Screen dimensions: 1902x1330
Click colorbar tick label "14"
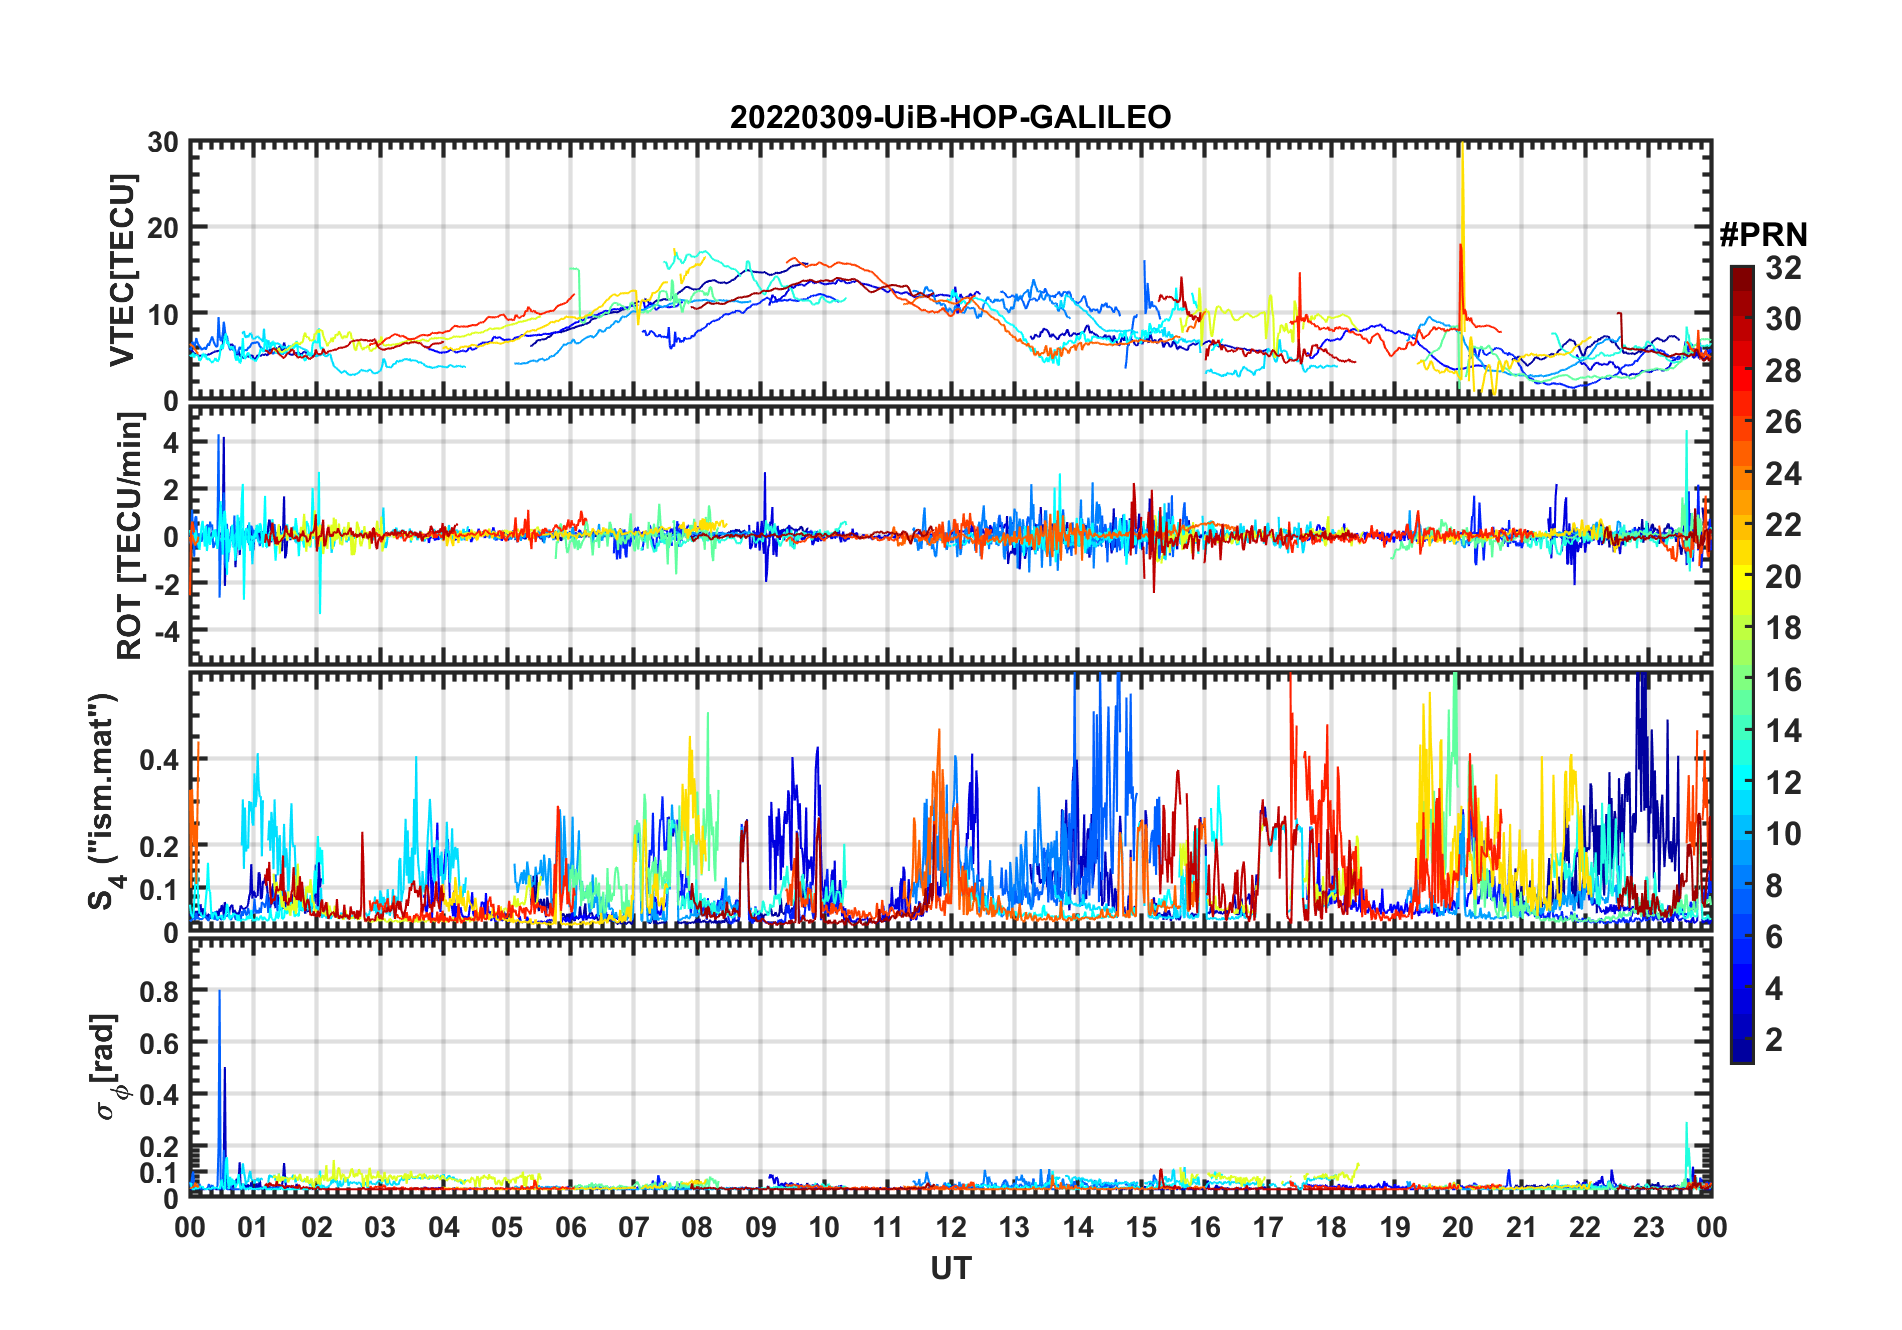(x=1783, y=731)
